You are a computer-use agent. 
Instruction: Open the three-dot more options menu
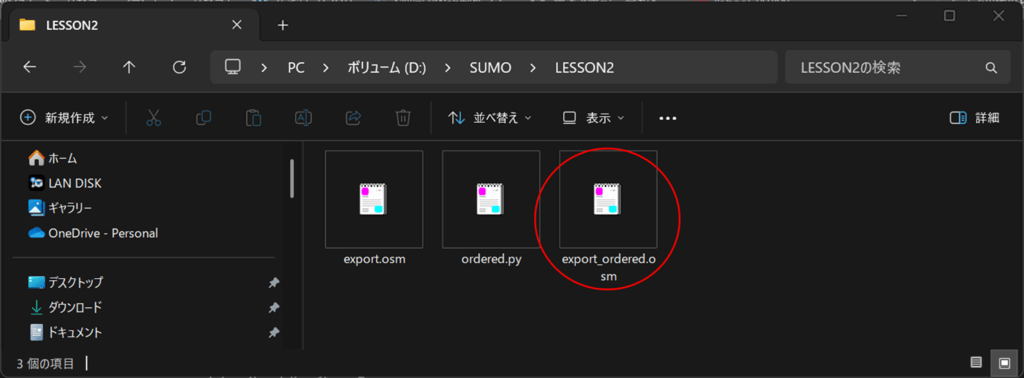(x=667, y=118)
